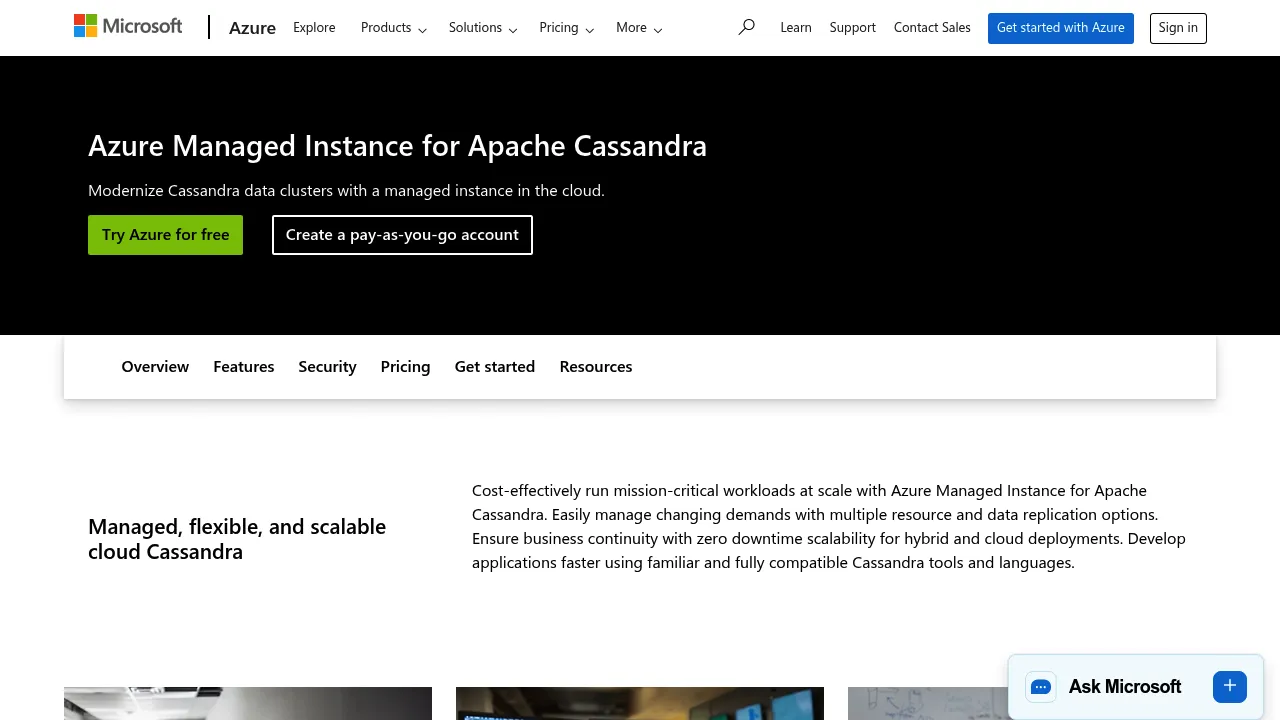Expand Ask Microsoft with the plus button
1280x720 pixels.
(x=1230, y=686)
